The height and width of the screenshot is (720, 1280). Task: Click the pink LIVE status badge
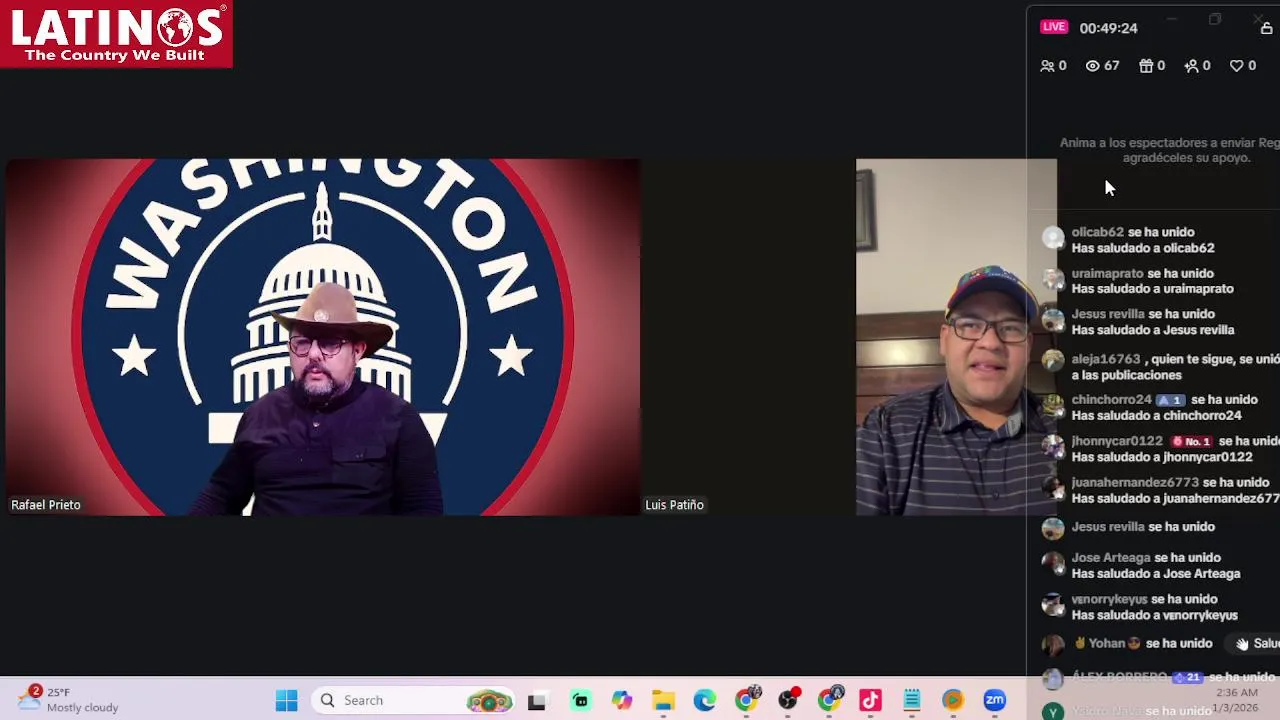click(1054, 27)
